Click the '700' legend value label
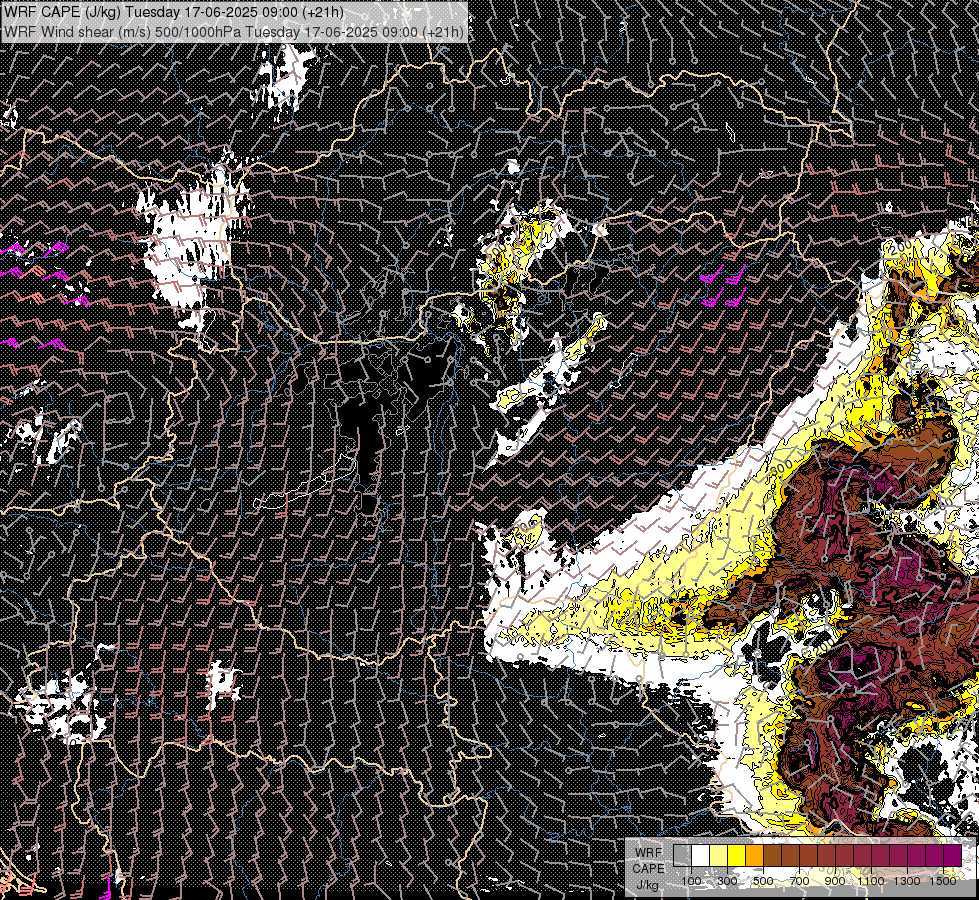Screen dimensions: 979x900 pyautogui.click(x=799, y=881)
